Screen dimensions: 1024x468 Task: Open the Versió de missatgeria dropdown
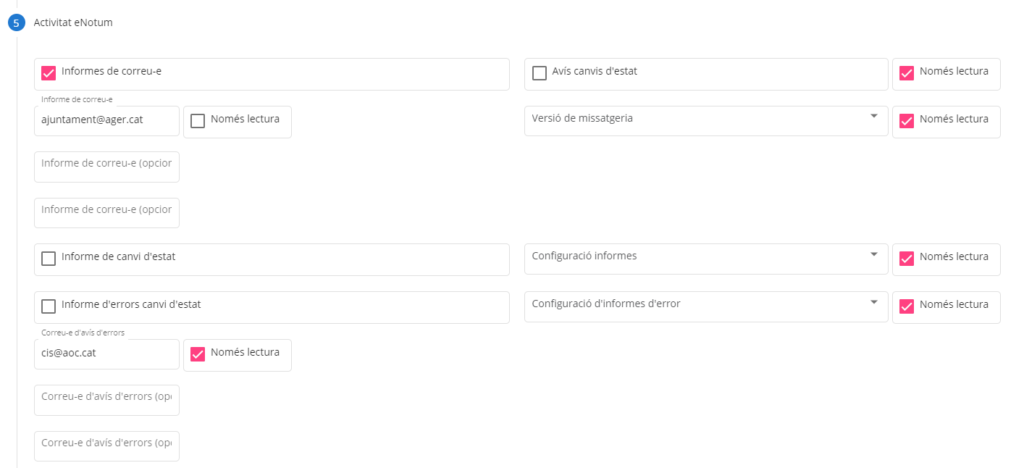[x=705, y=119]
